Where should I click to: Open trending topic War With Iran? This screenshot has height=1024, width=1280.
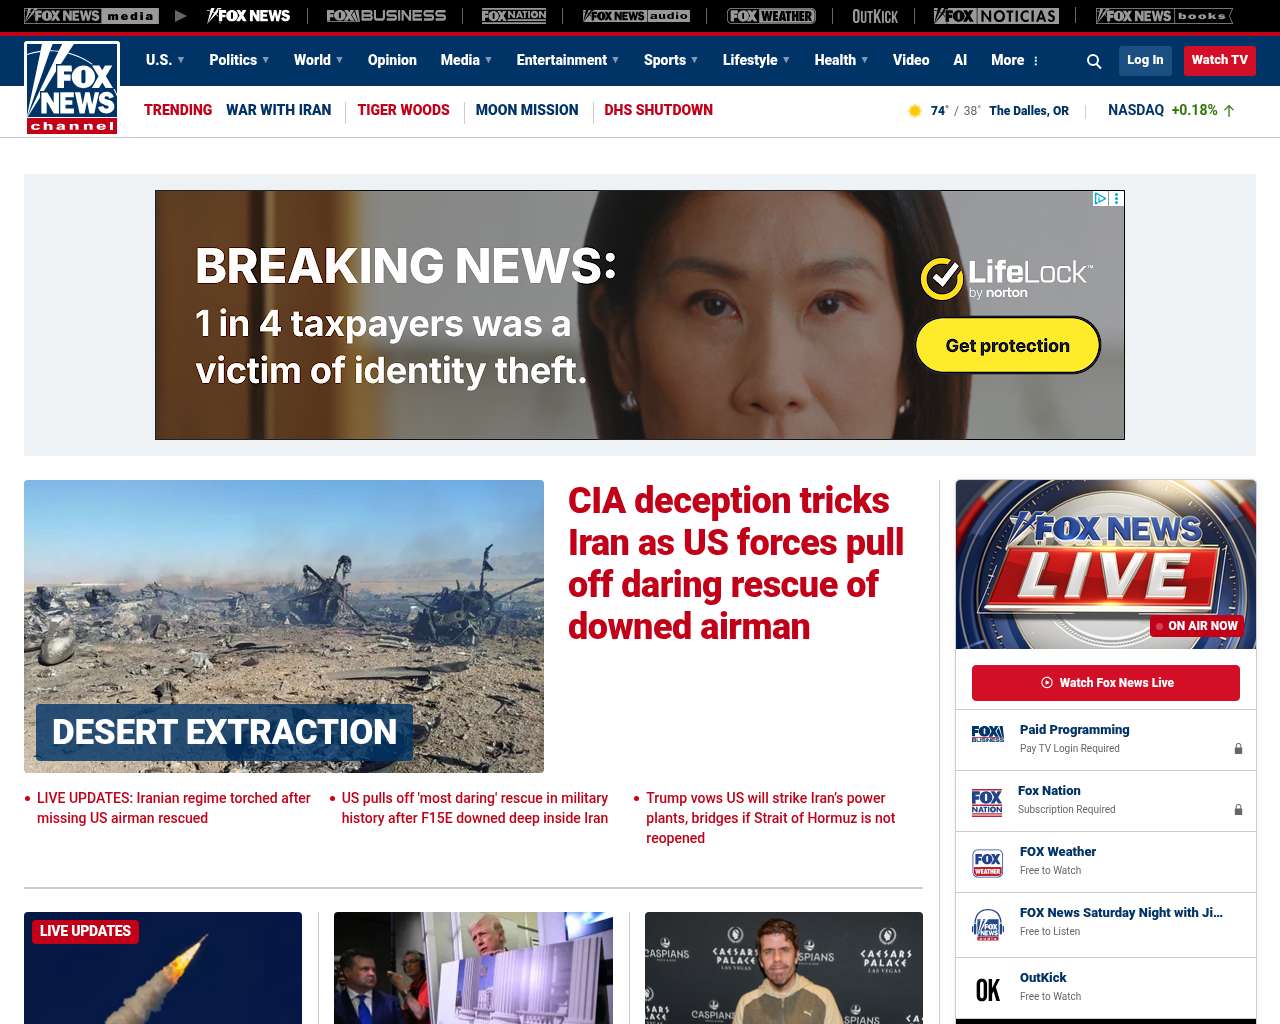point(278,110)
